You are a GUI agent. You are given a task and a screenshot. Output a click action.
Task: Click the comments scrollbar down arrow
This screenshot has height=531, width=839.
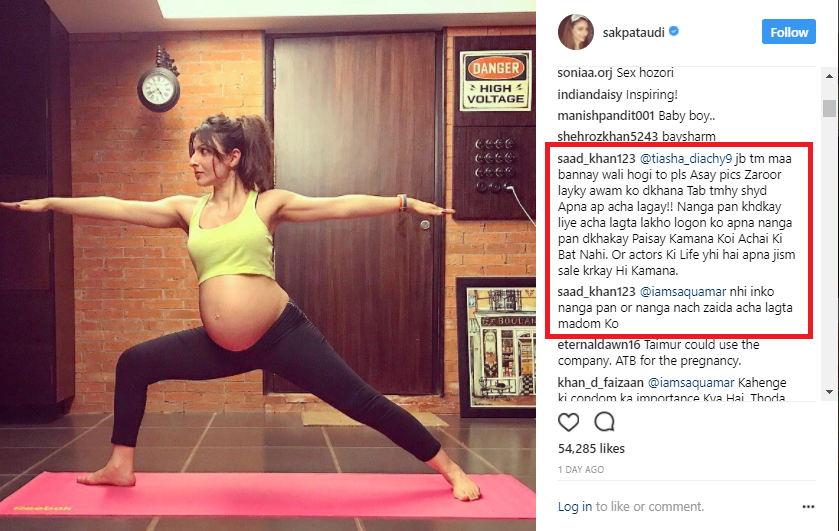click(x=829, y=392)
